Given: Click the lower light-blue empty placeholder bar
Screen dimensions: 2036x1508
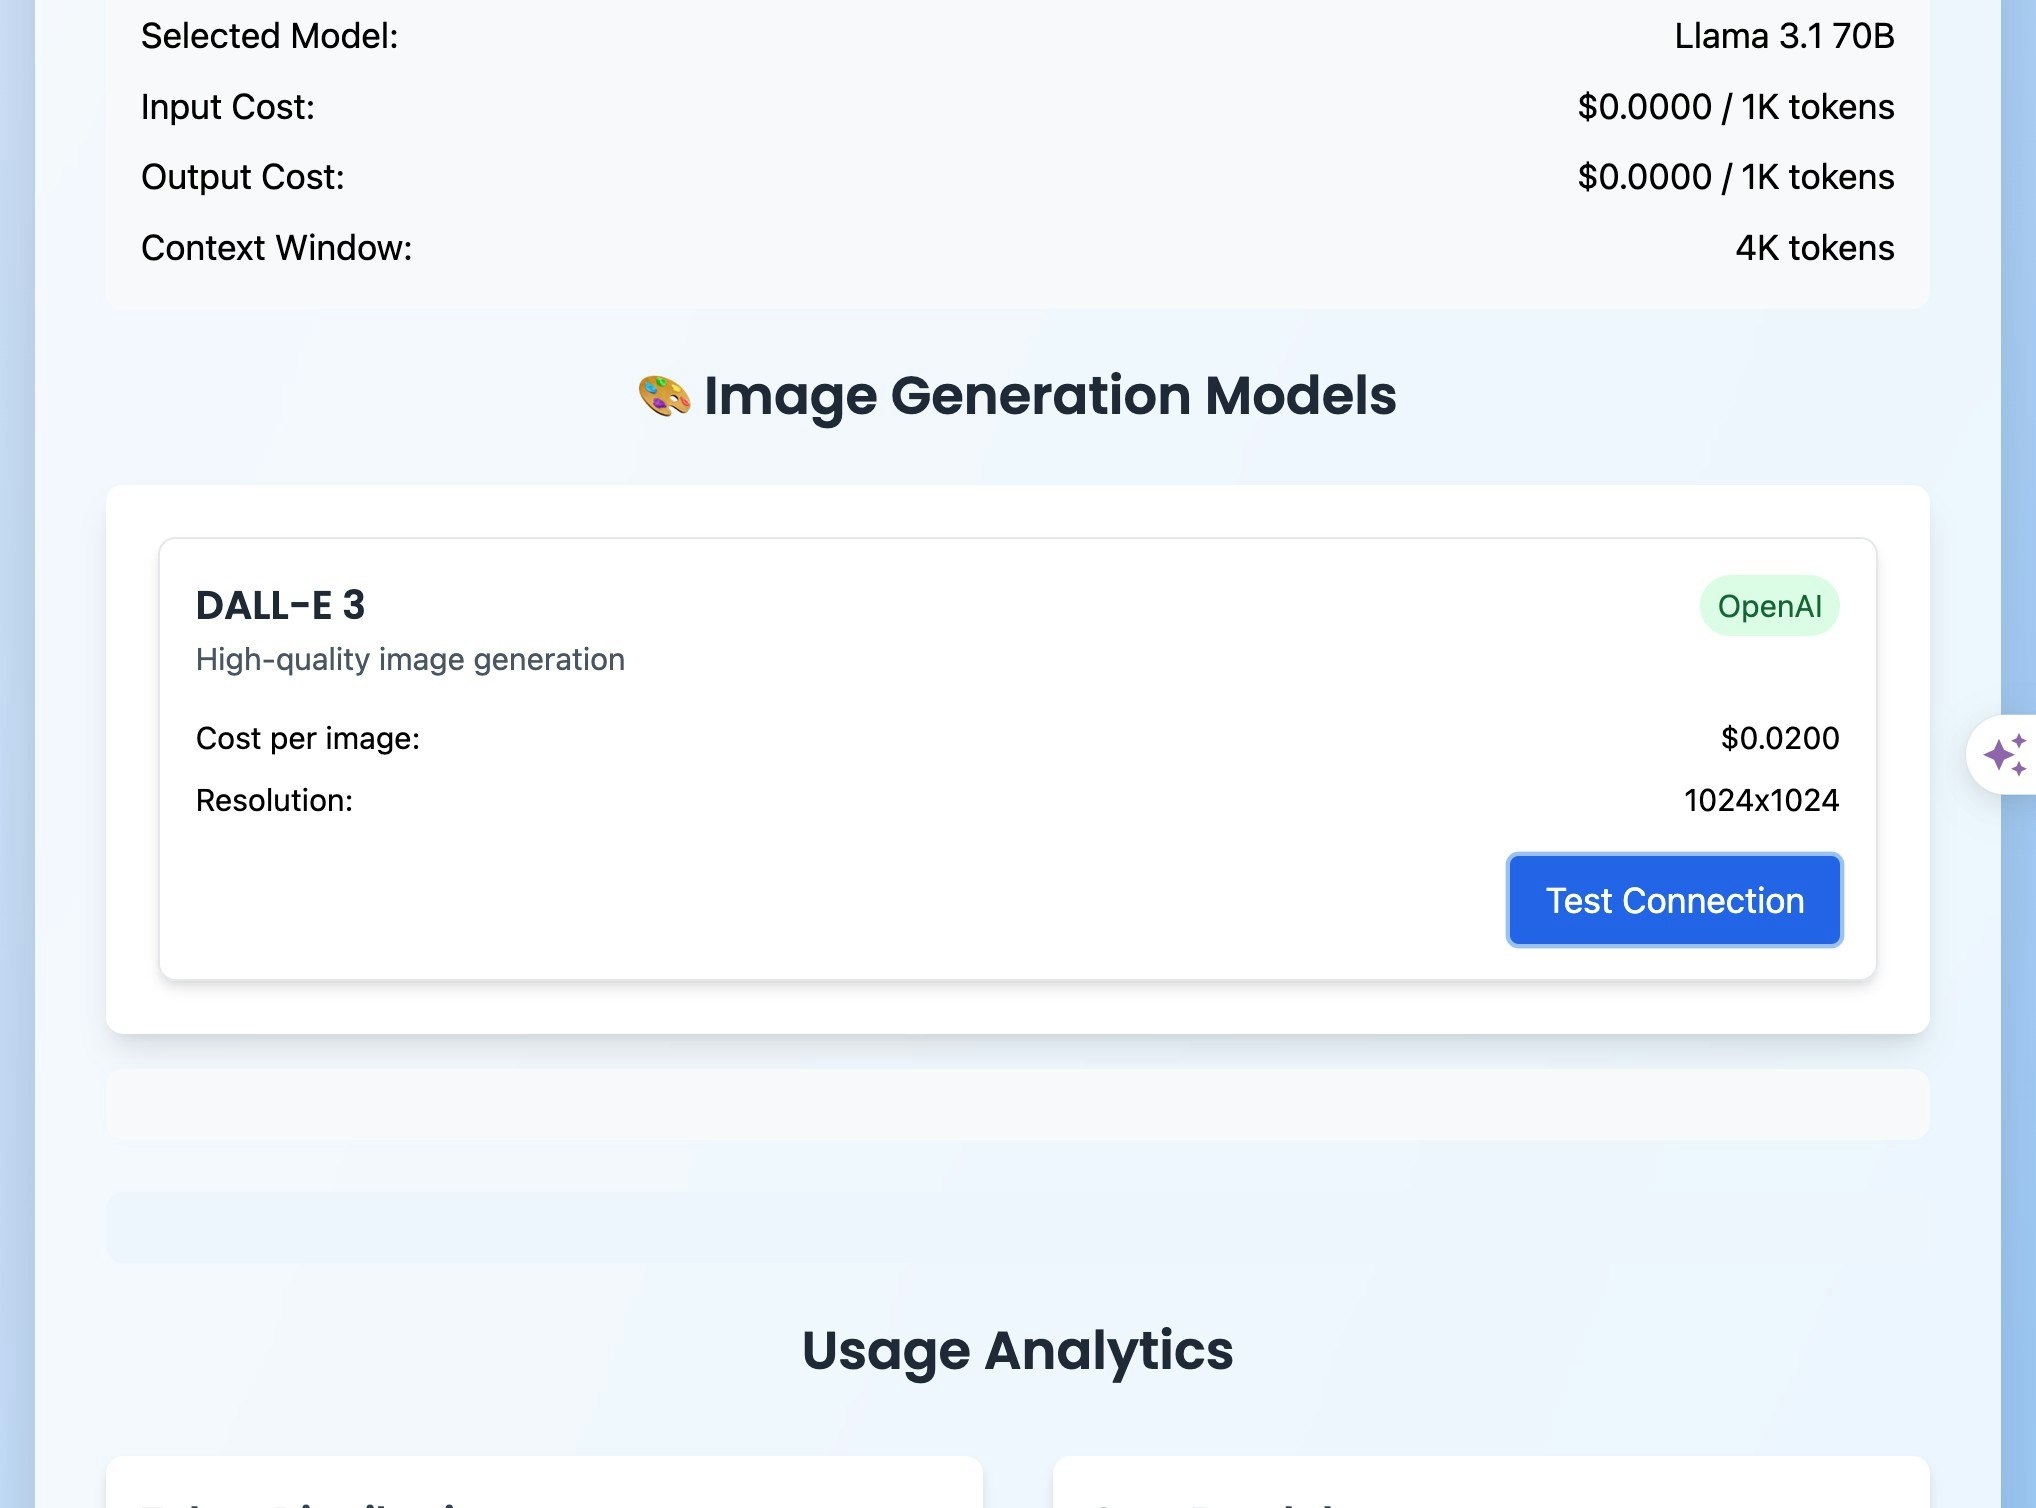Looking at the screenshot, I should (x=1017, y=1226).
